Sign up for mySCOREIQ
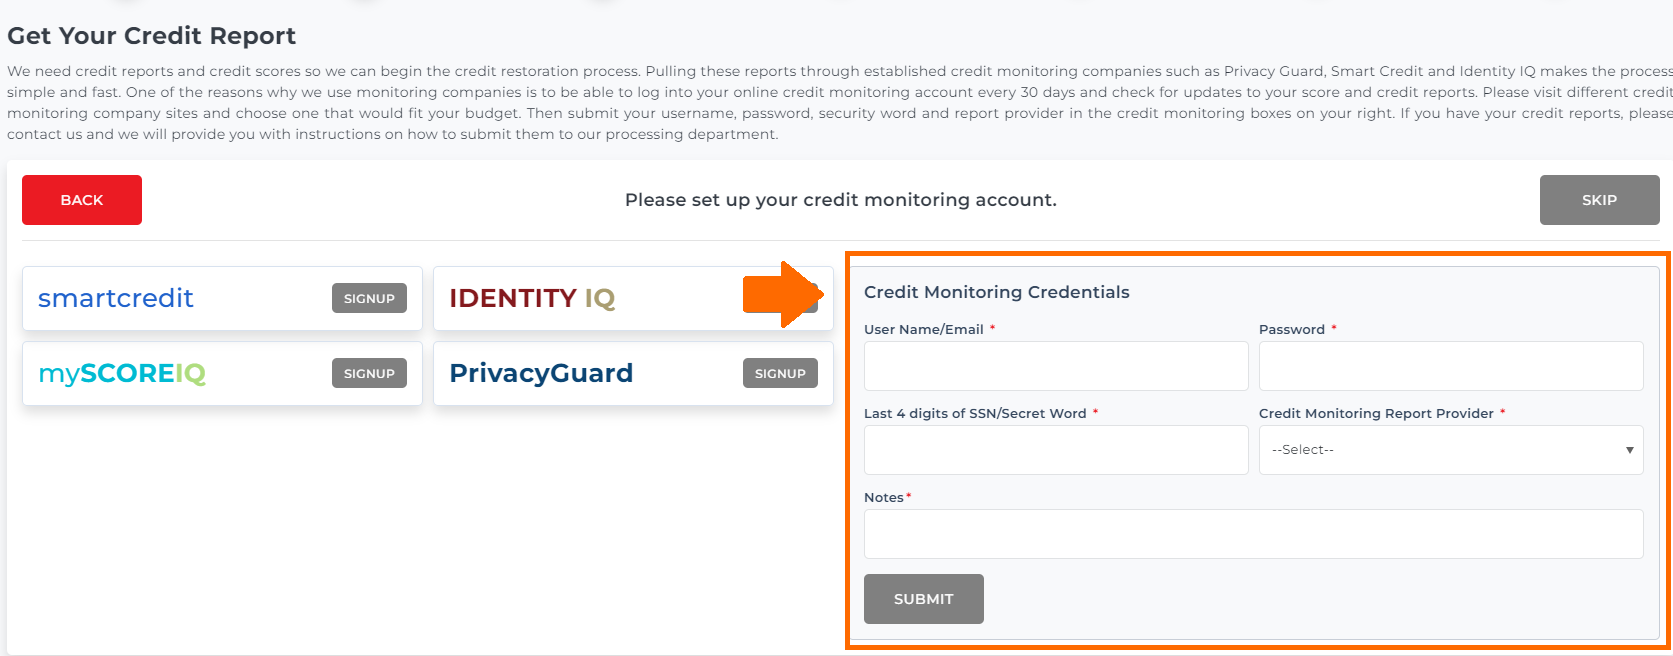Screen dimensions: 1673x656 click(x=369, y=373)
